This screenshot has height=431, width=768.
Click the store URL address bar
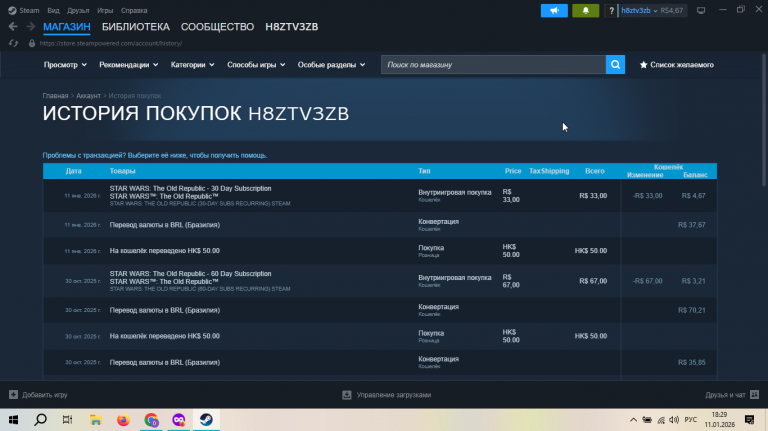[x=111, y=43]
